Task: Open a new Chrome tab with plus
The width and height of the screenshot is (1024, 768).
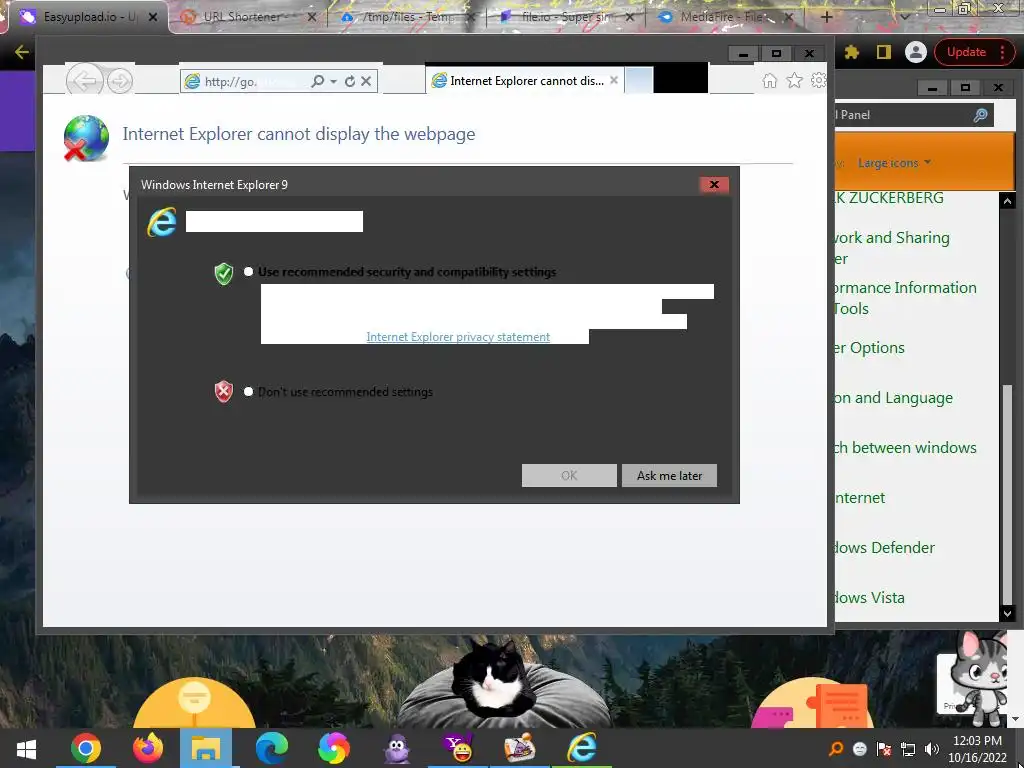Action: coord(826,17)
